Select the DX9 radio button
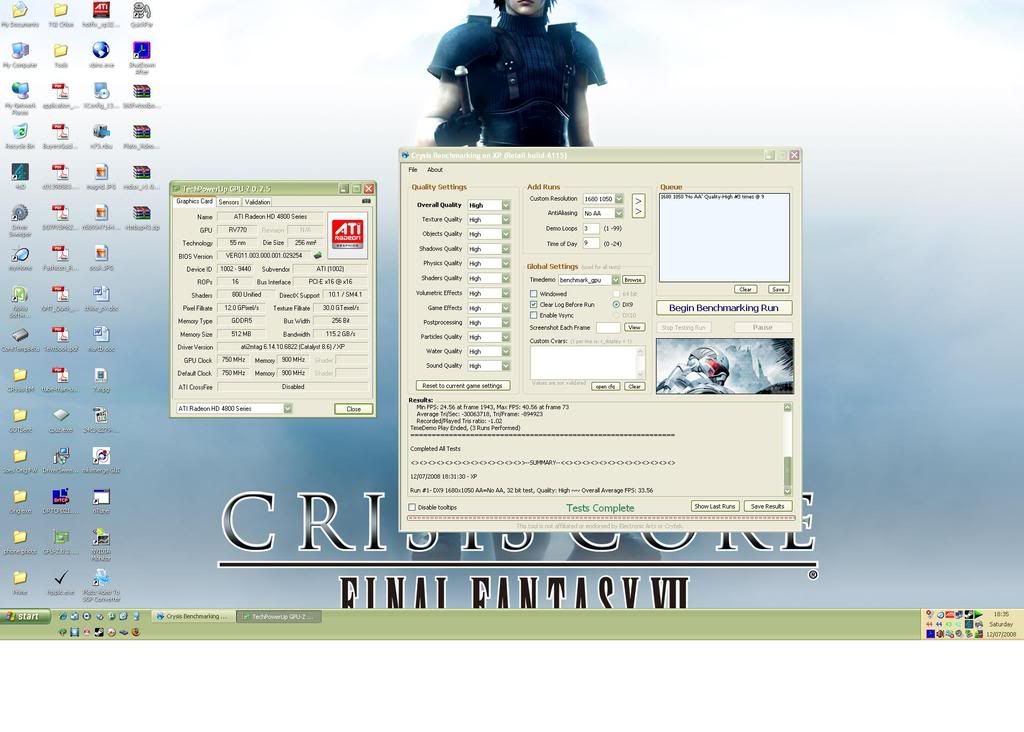1024x732 pixels. coord(616,305)
